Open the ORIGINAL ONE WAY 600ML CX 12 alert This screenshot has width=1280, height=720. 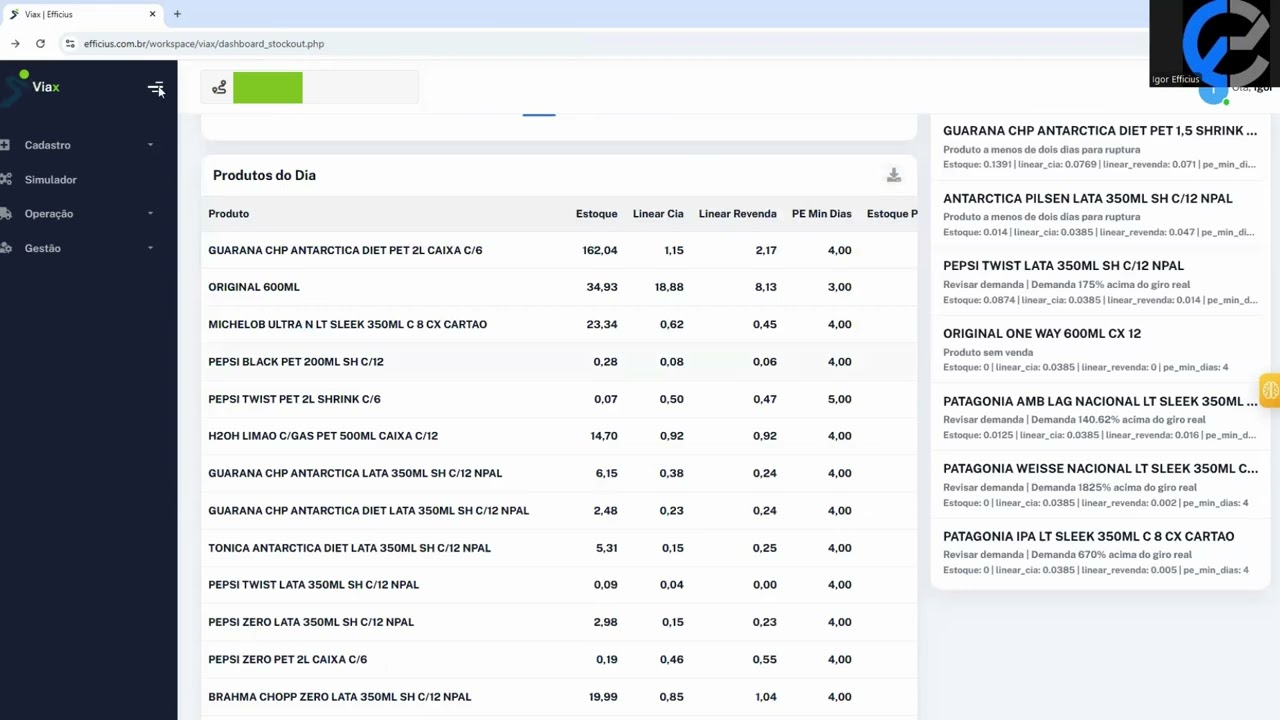tap(1100, 350)
